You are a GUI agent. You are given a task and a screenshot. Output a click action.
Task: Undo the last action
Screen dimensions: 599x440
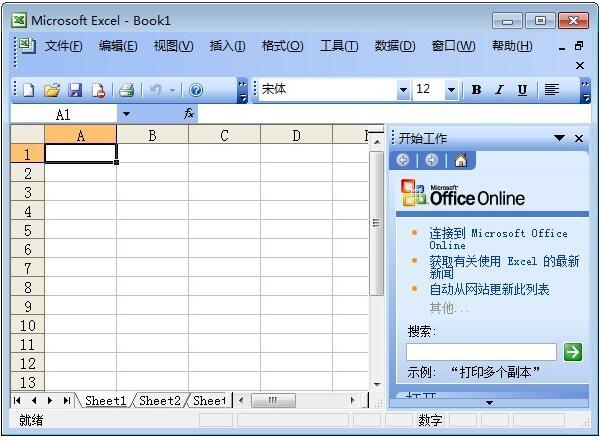[155, 90]
